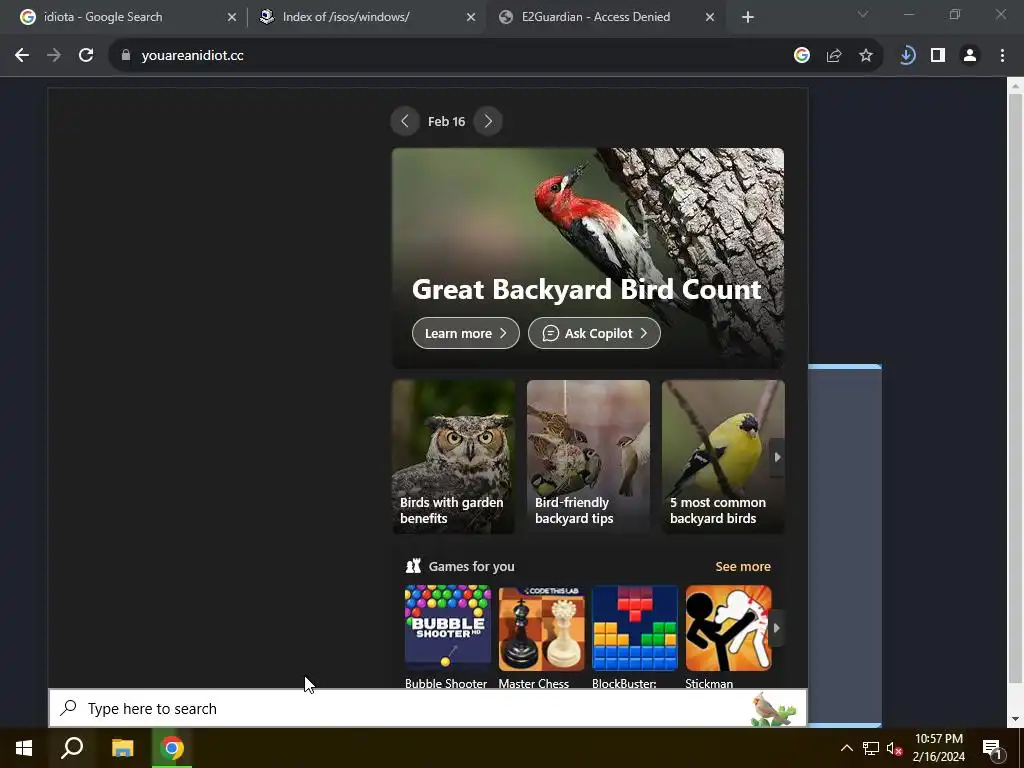Close the 'idiota - Google Search' tab

[x=232, y=18]
